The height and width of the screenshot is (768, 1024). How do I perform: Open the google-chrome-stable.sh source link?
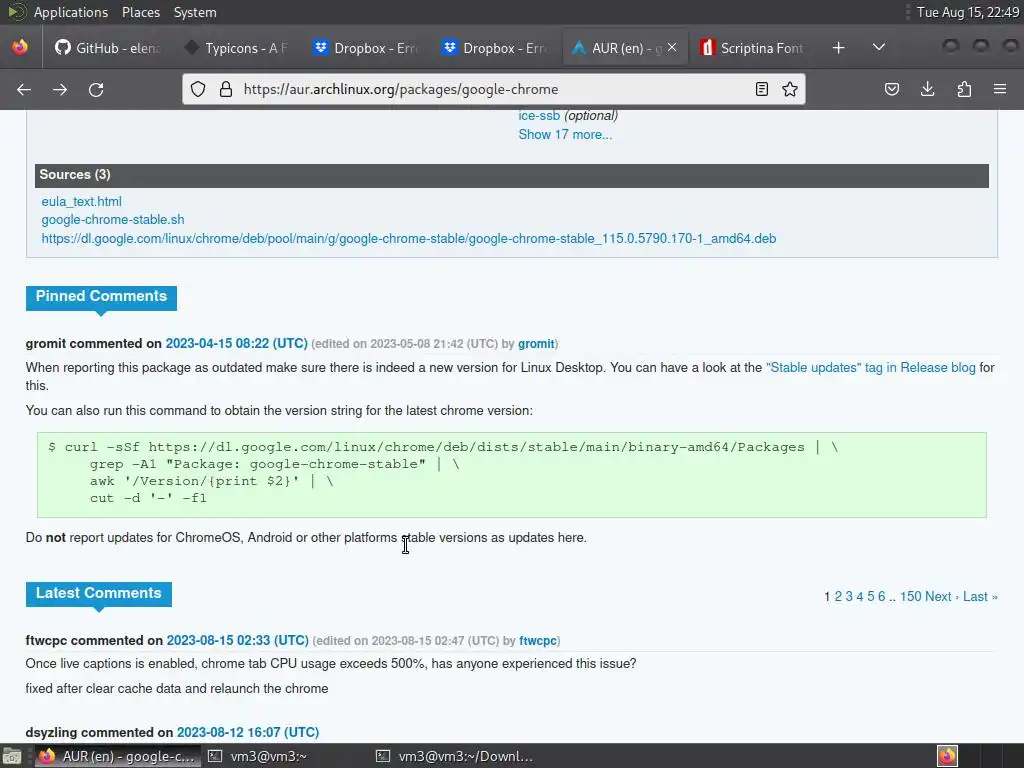[x=113, y=220]
